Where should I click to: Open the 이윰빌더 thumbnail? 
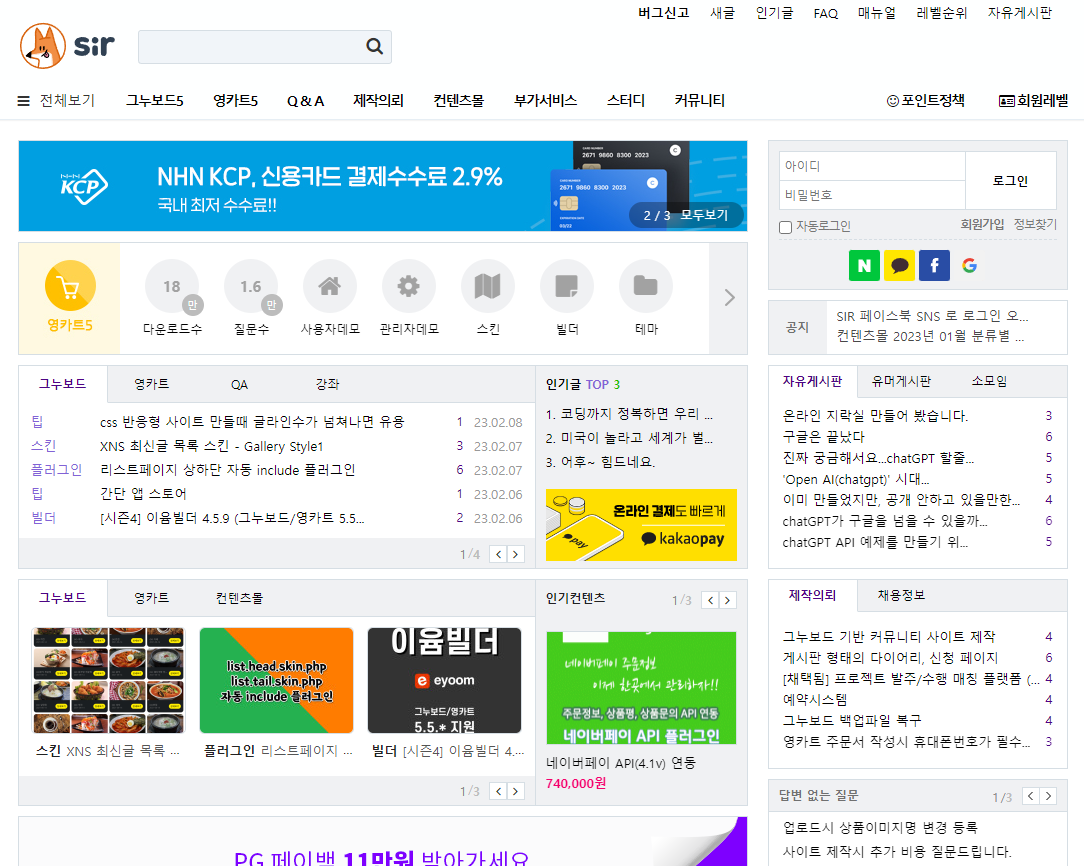(x=445, y=680)
